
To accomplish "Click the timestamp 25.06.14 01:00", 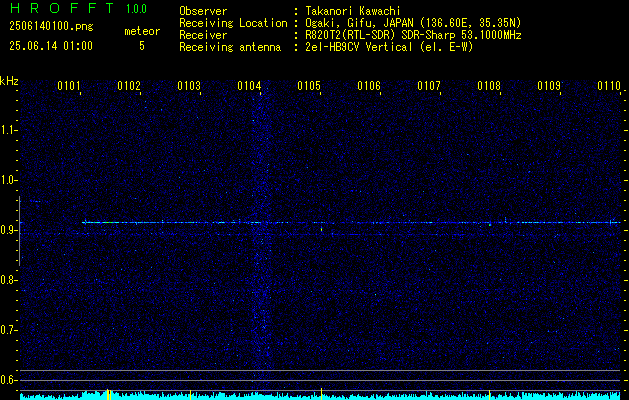I will tap(51, 46).
